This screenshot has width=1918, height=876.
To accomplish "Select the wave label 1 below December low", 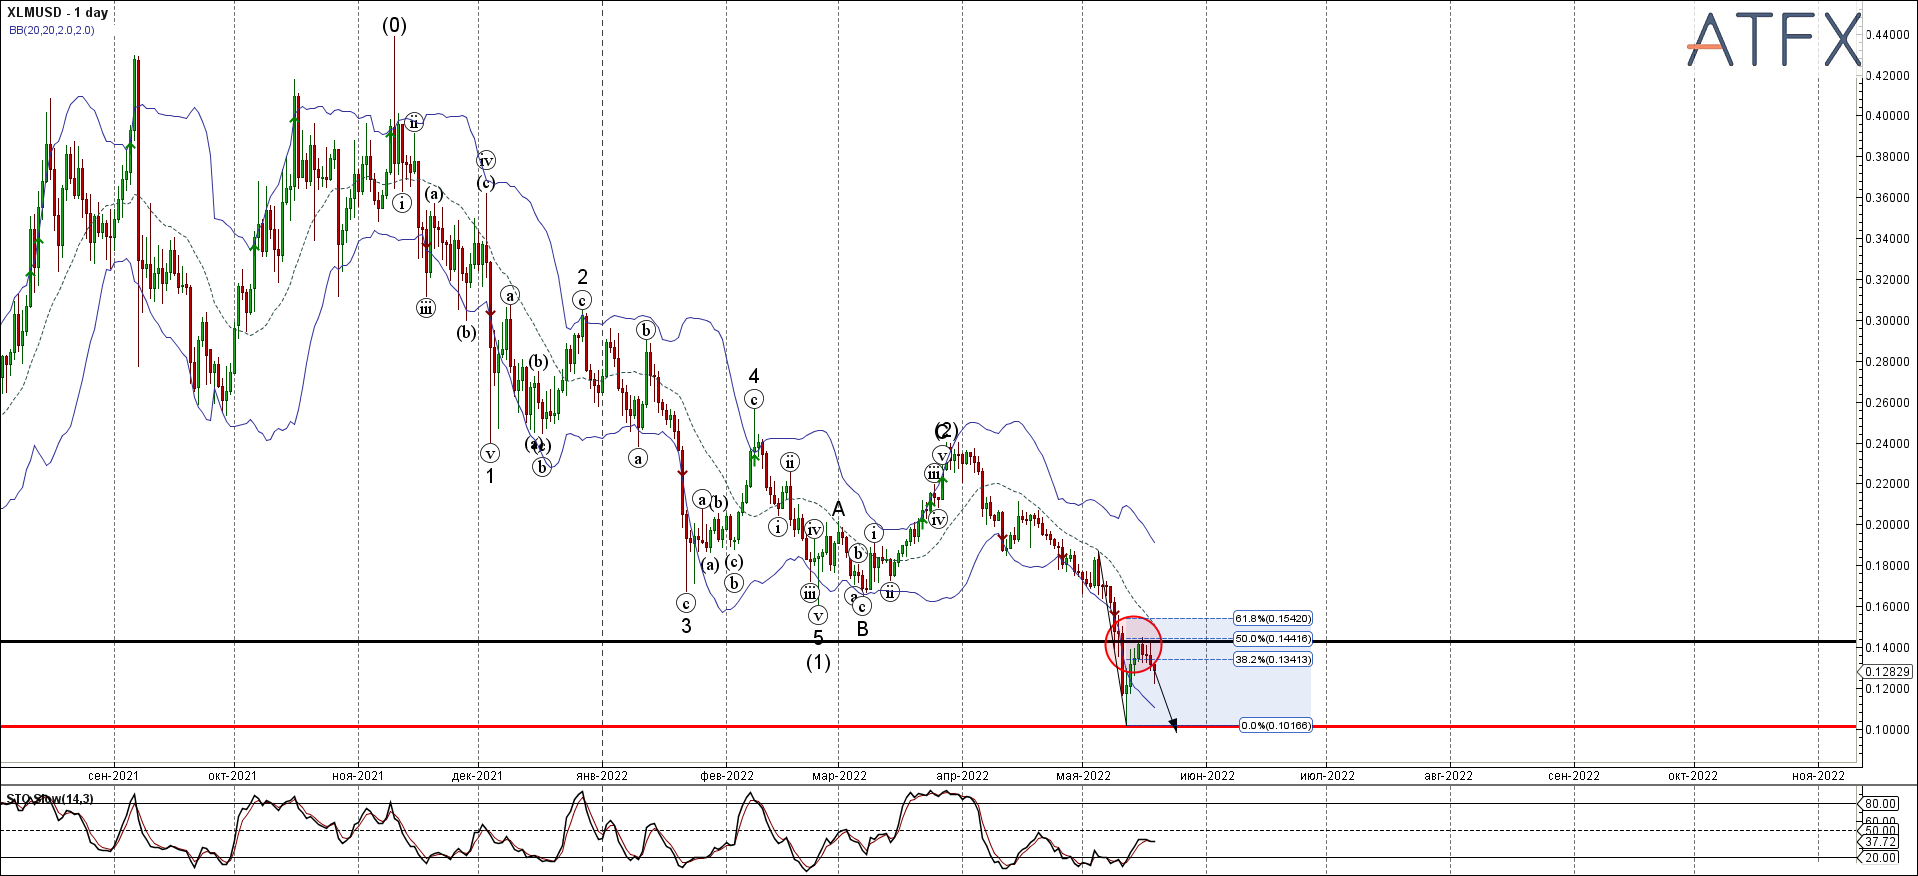I will (490, 477).
